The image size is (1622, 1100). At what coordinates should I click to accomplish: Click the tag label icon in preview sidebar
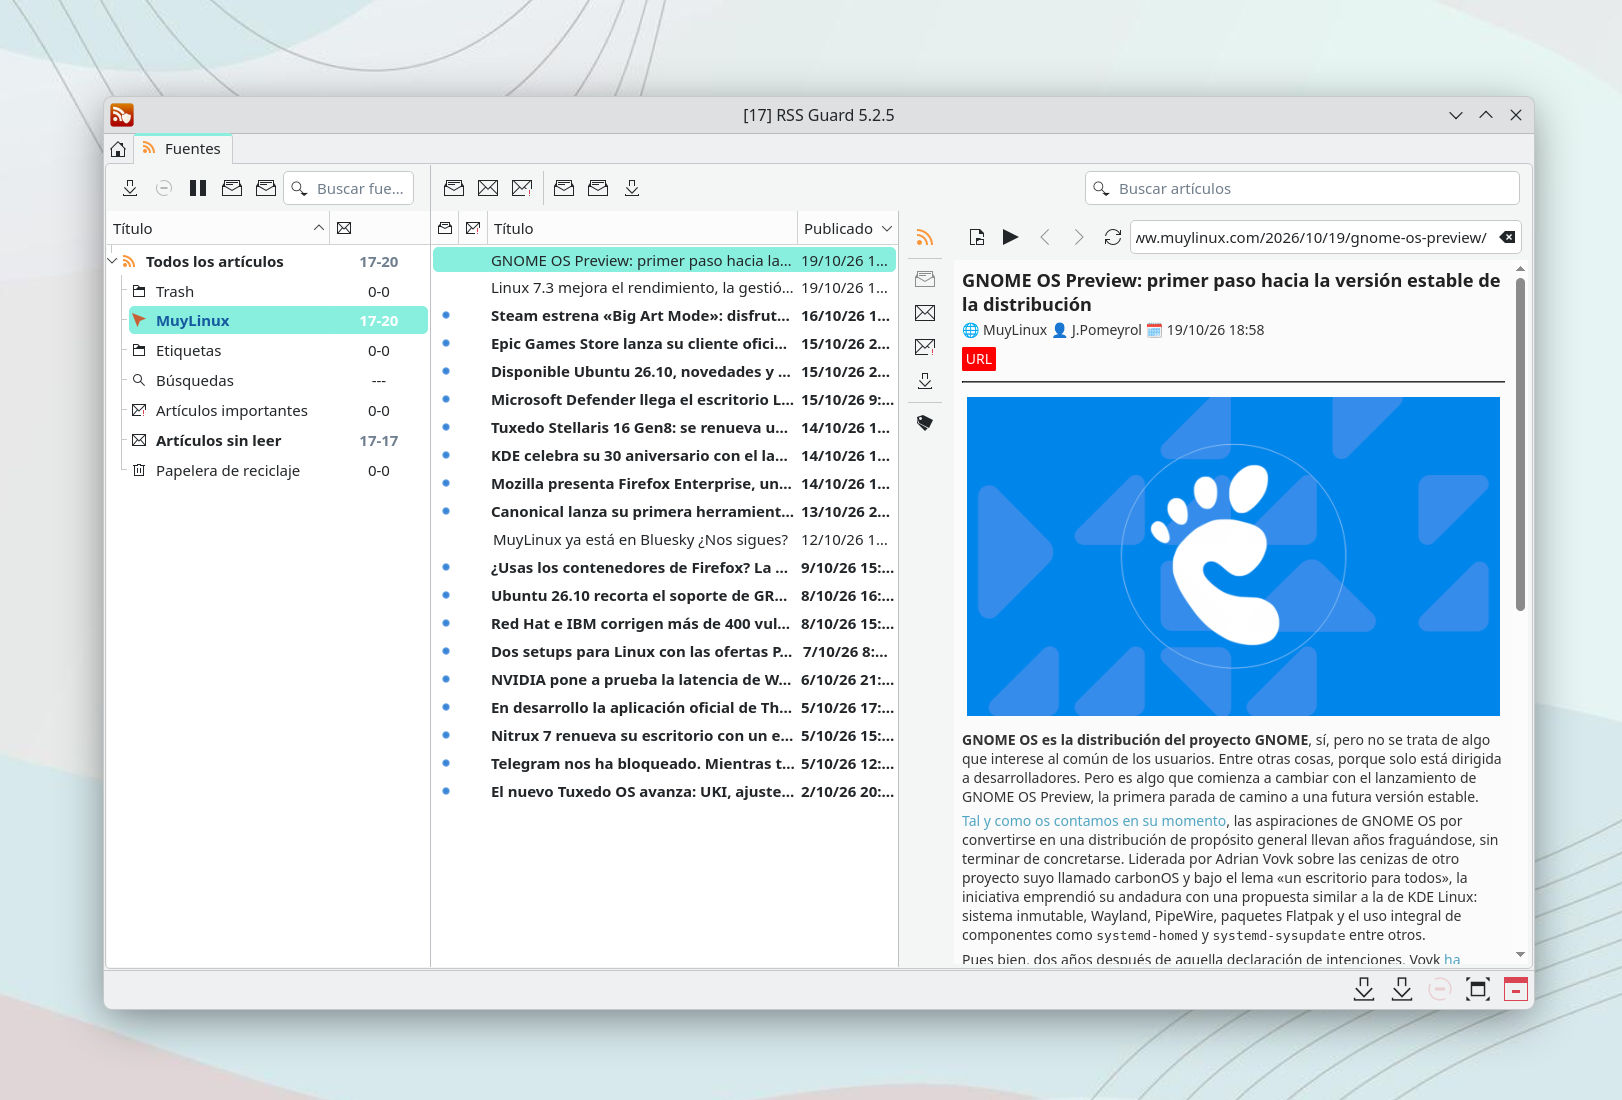(x=925, y=423)
